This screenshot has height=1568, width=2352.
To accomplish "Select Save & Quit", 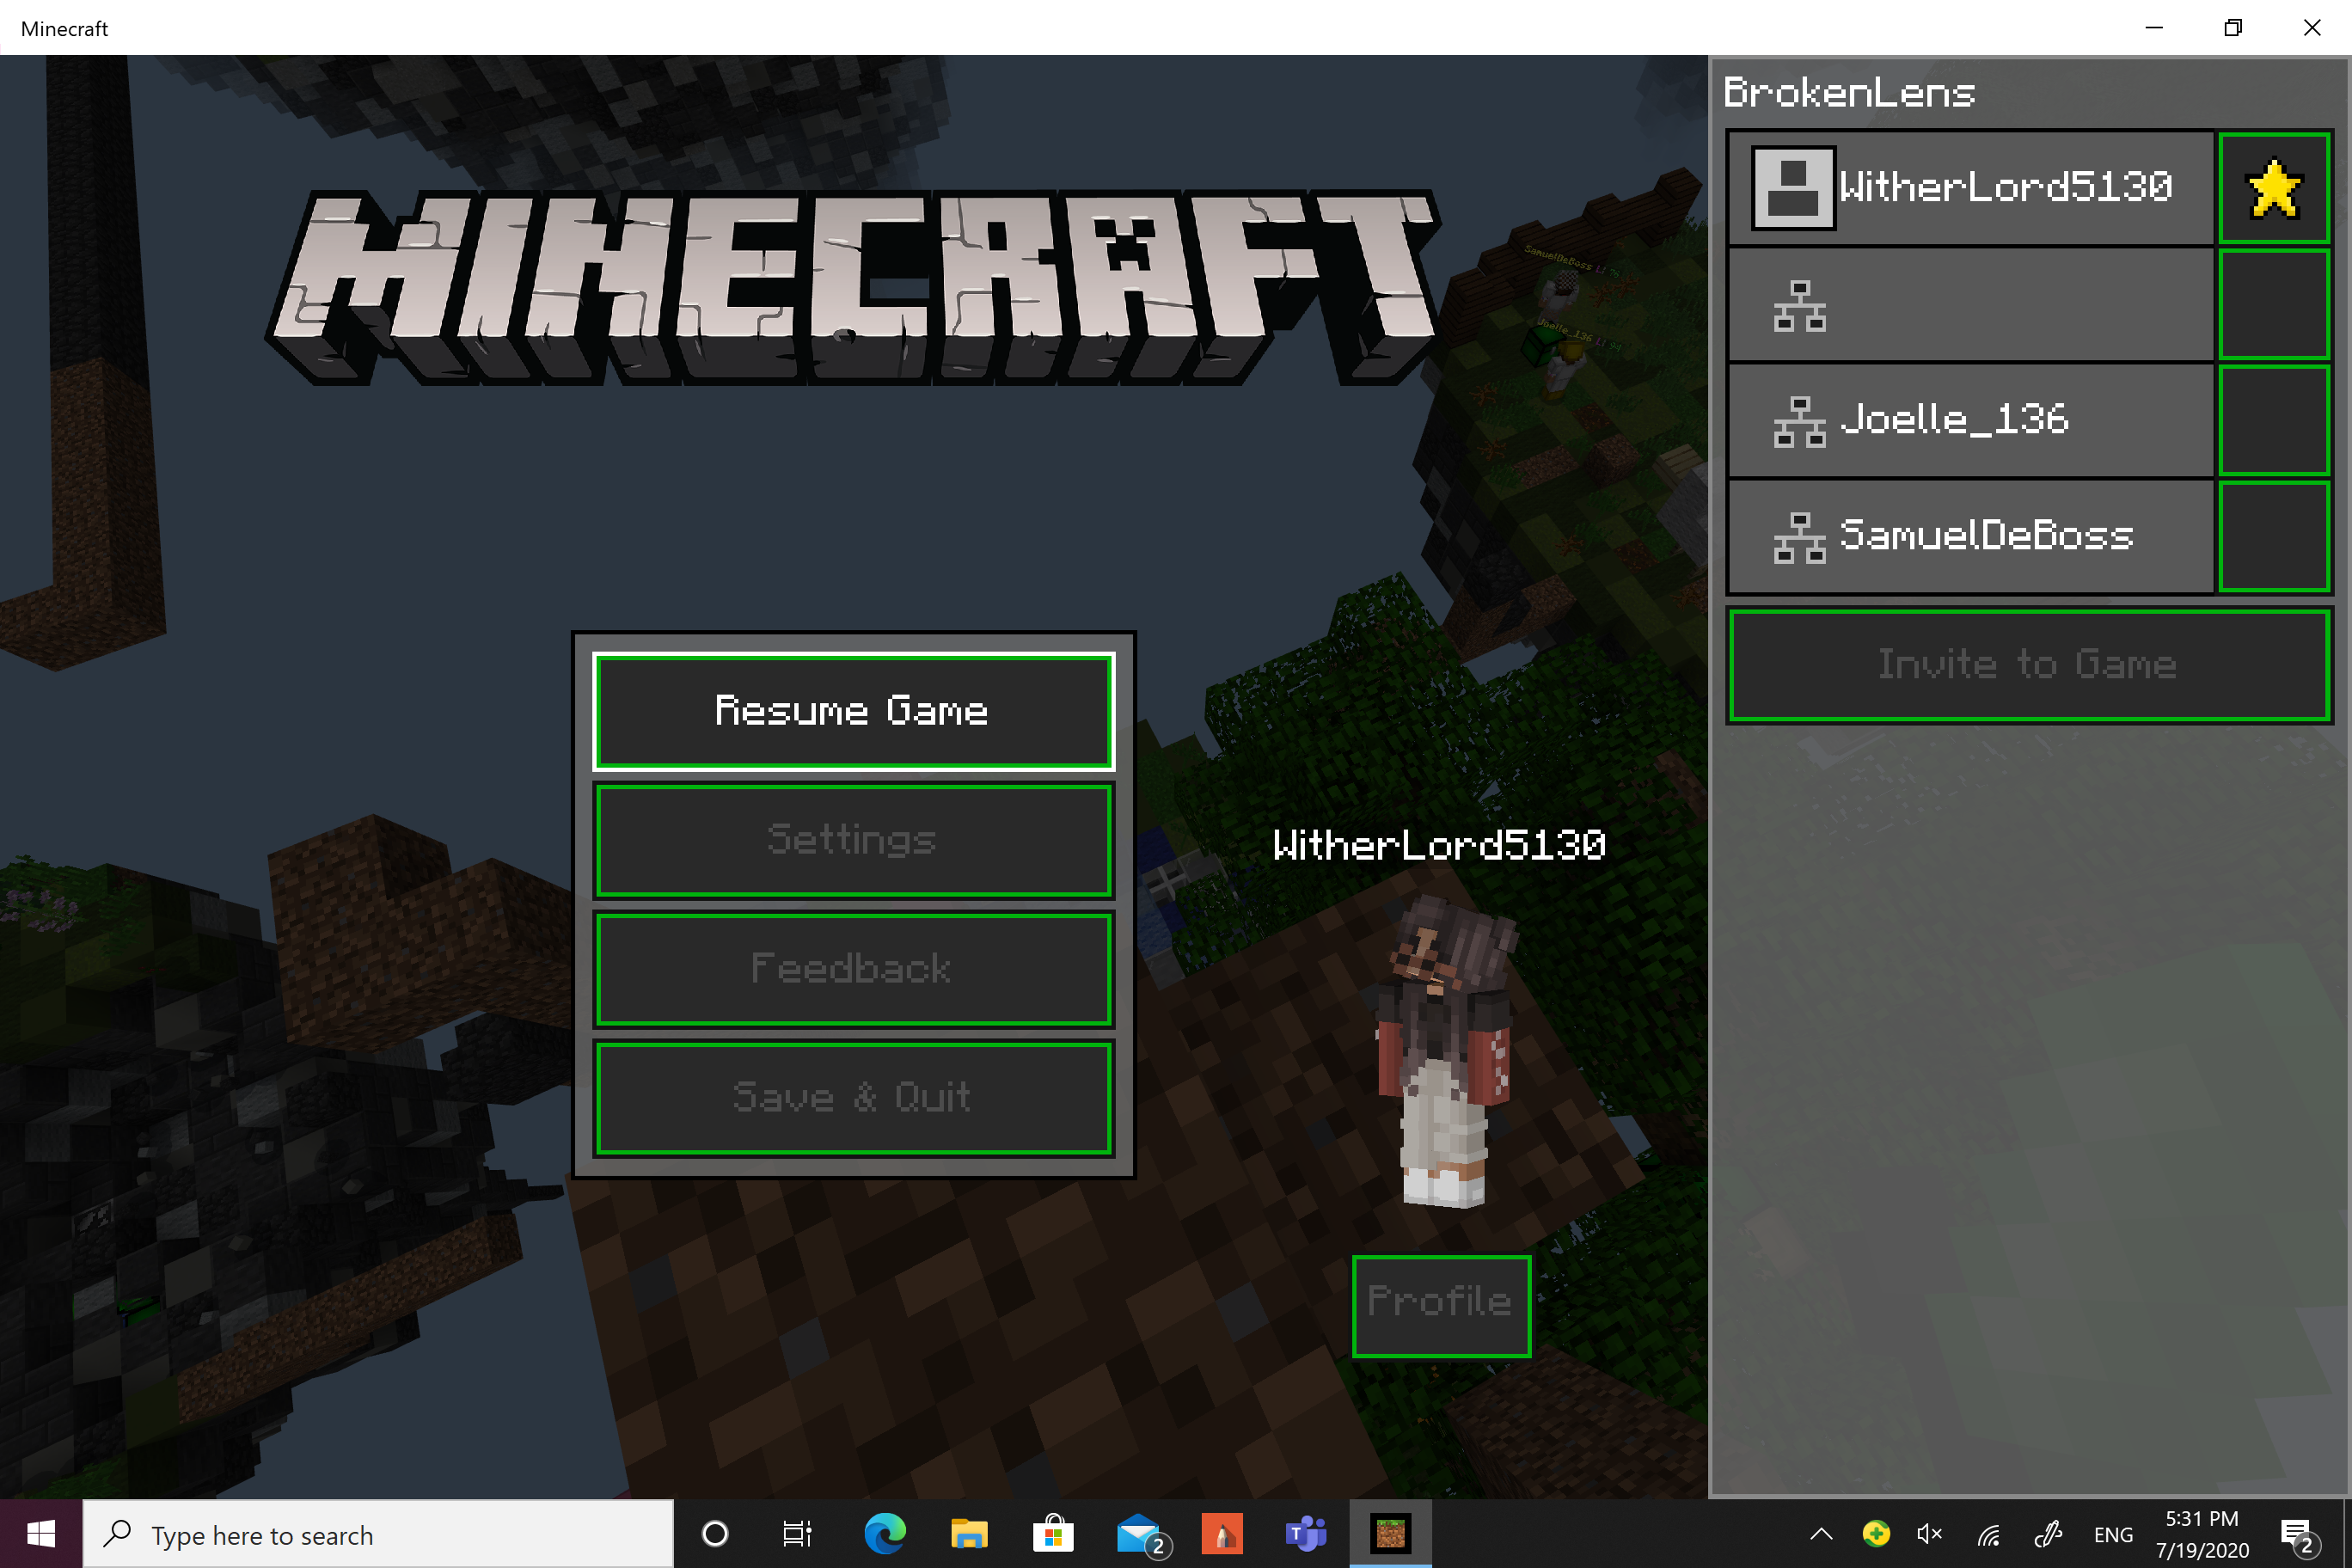I will click(x=853, y=1098).
